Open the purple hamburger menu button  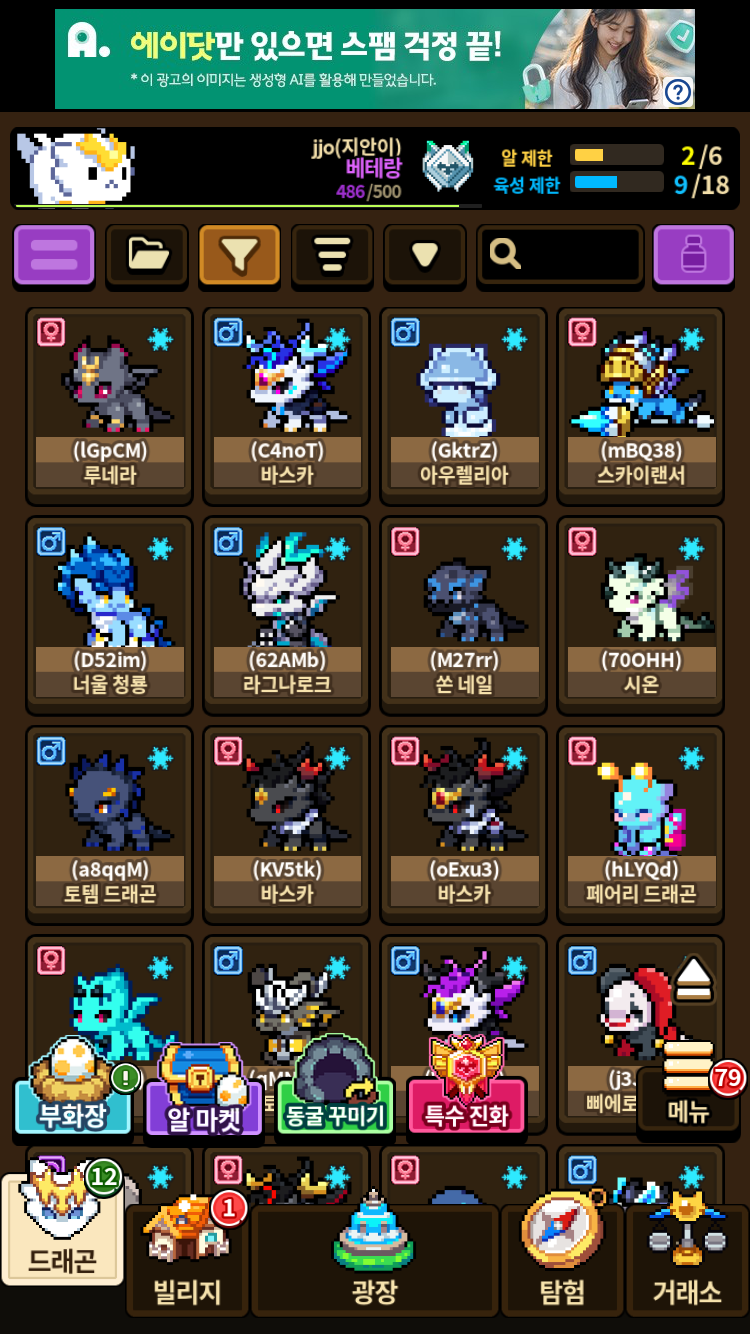pos(54,255)
